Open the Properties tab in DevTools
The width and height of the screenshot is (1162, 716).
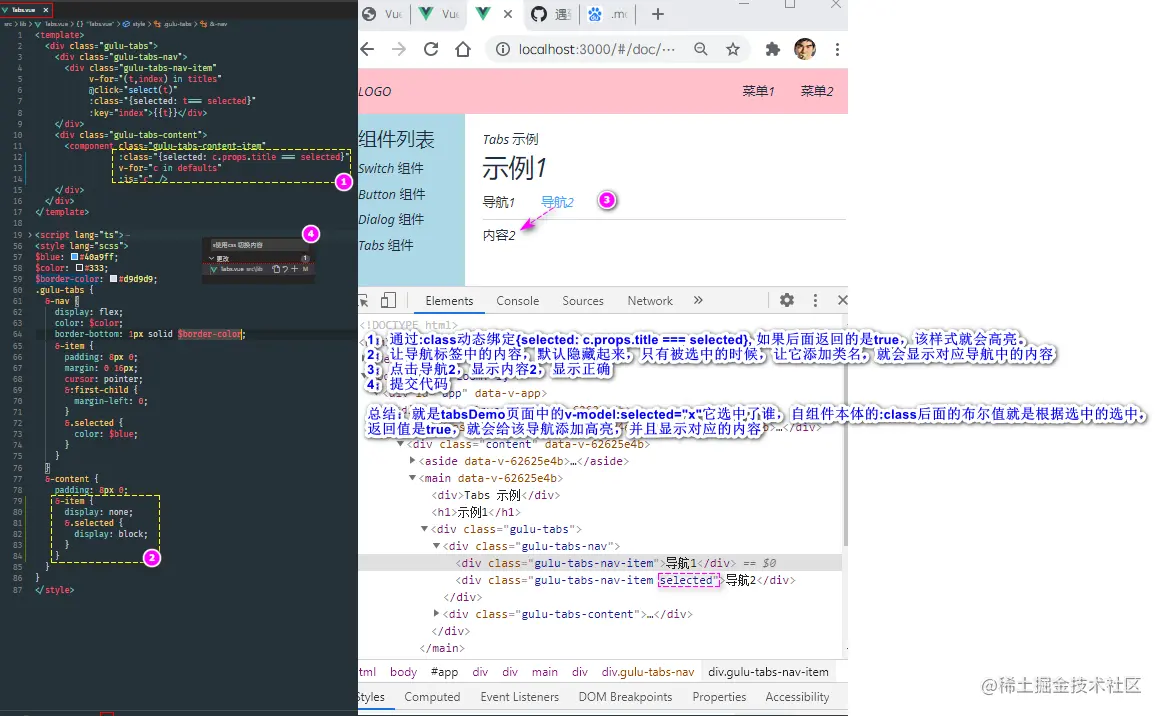point(719,697)
